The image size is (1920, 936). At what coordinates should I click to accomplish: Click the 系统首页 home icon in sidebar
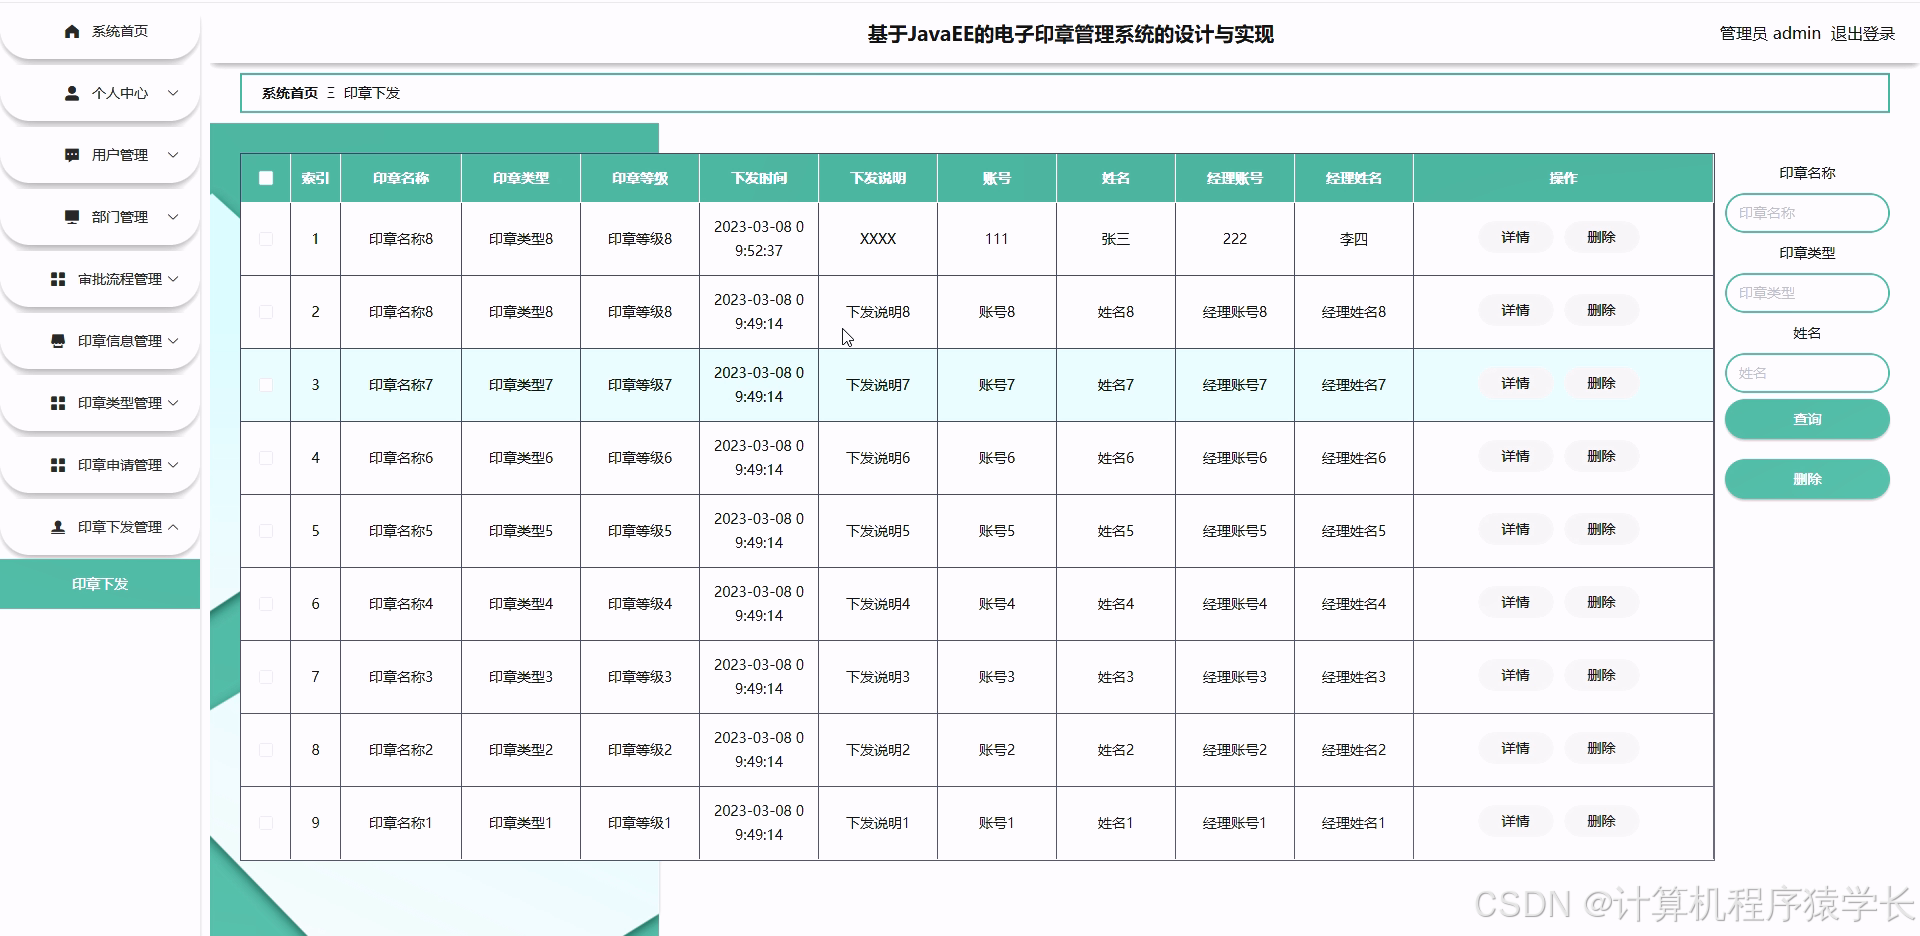70,31
